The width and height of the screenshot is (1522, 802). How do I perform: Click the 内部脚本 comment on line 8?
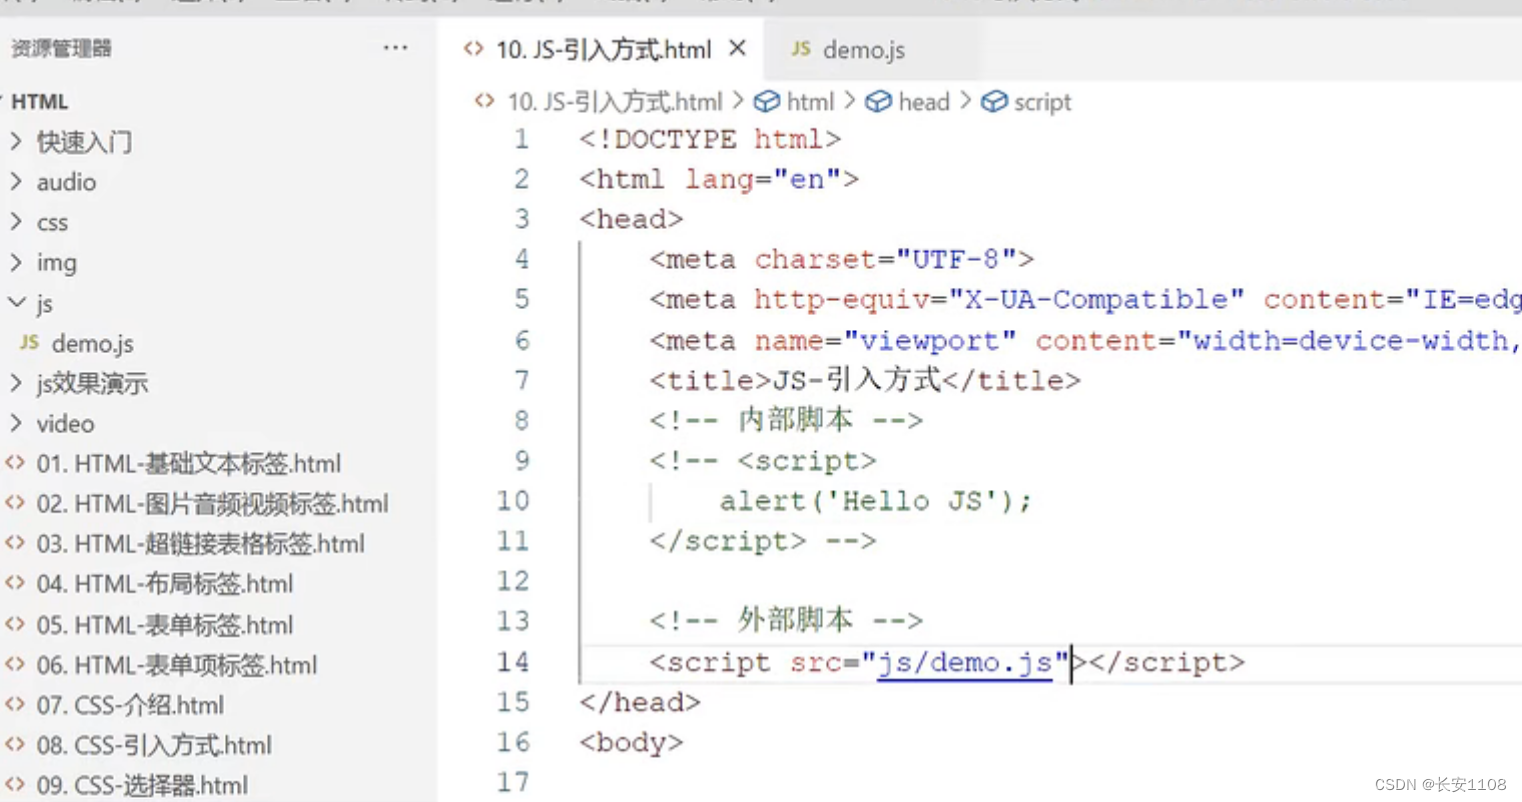pyautogui.click(x=786, y=420)
